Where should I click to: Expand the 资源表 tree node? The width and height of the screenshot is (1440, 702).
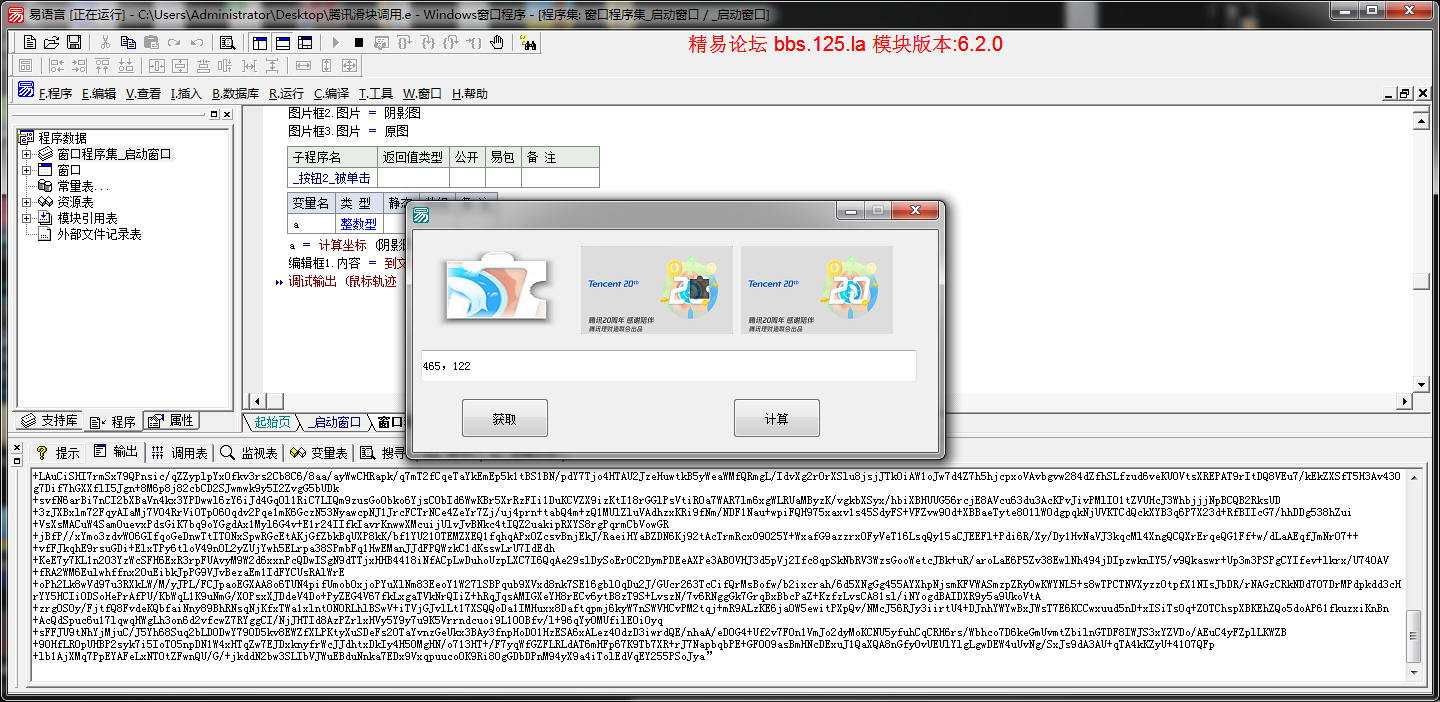[27, 202]
